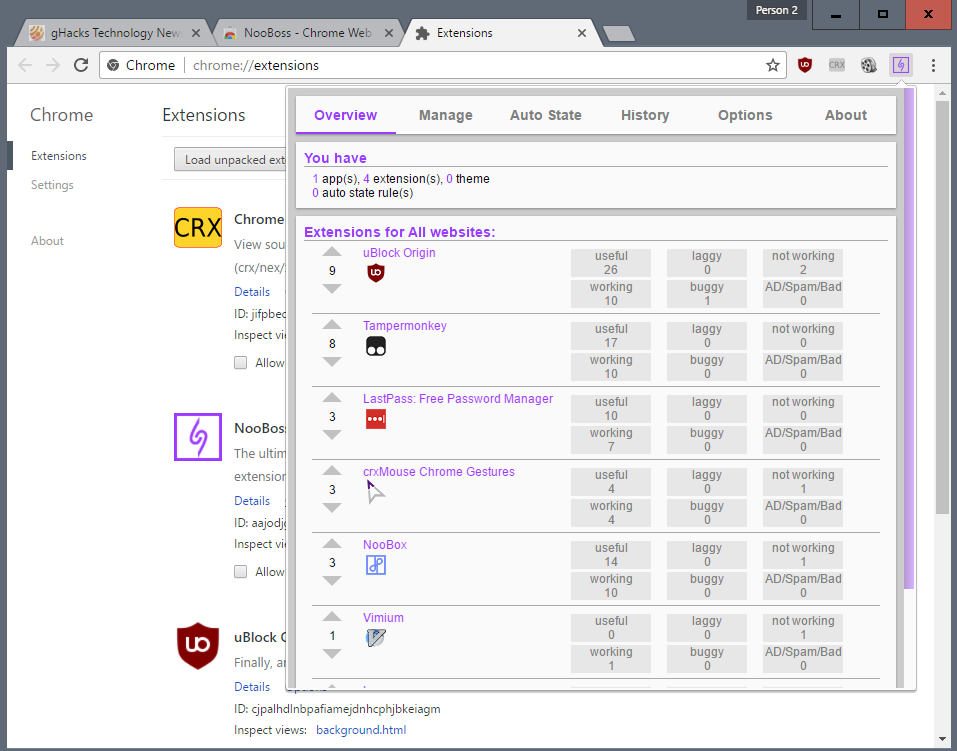The image size is (957, 751).
Task: Click the large NooBoss icon on extensions page
Action: [198, 437]
